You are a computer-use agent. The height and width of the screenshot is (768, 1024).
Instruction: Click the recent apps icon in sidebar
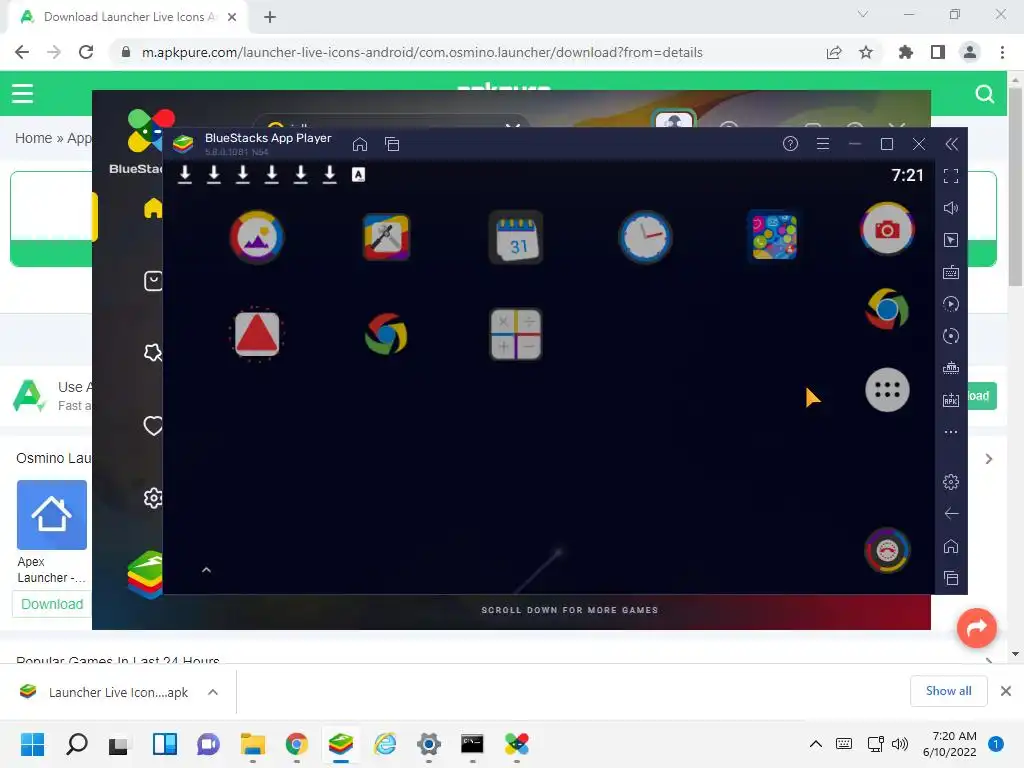click(951, 578)
